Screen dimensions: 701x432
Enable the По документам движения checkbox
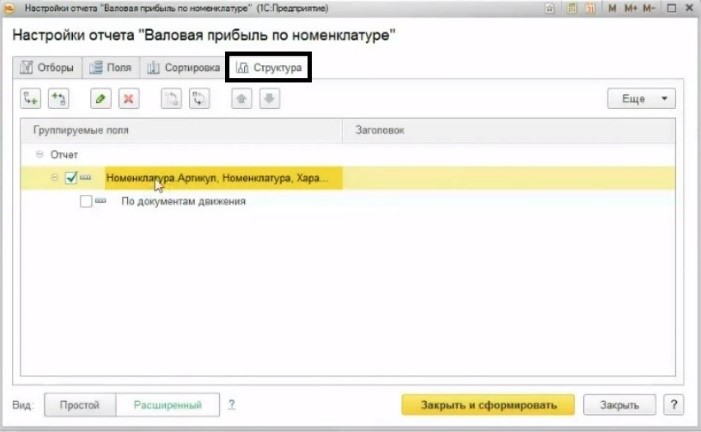point(86,201)
